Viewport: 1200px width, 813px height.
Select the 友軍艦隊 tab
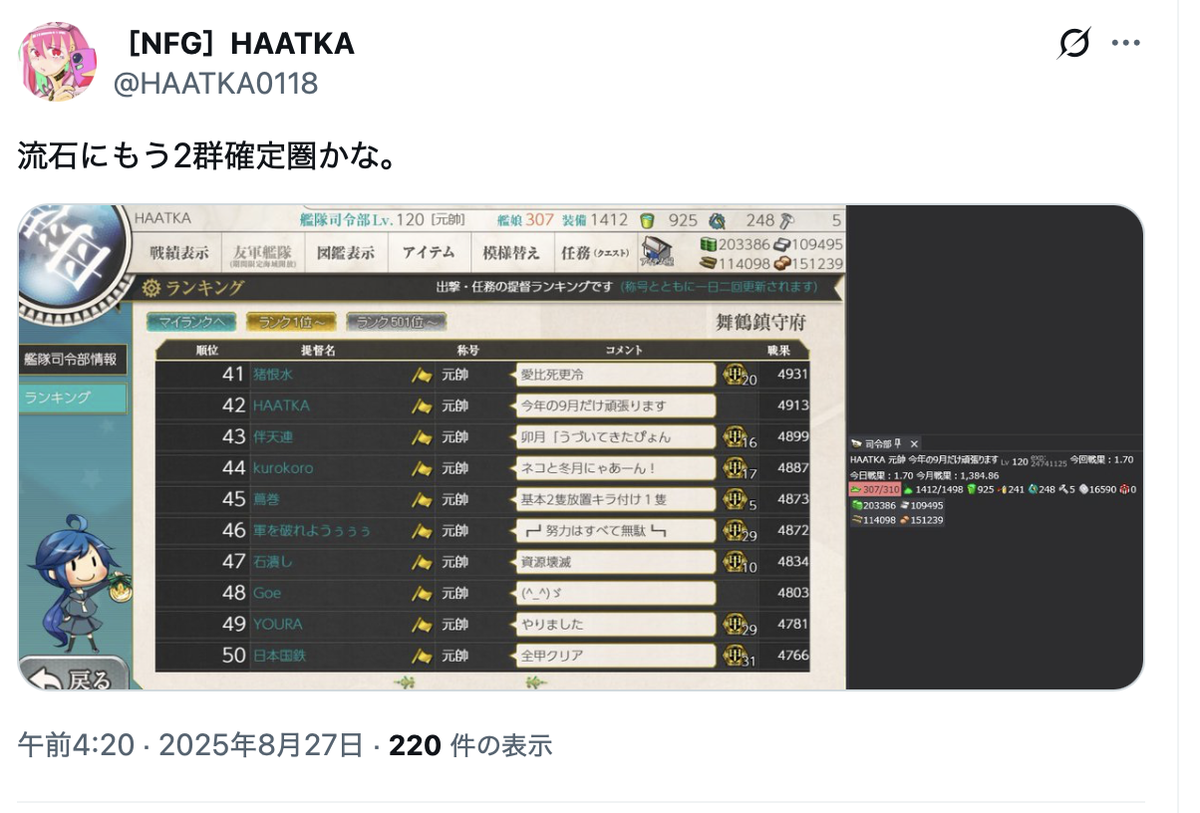click(262, 254)
